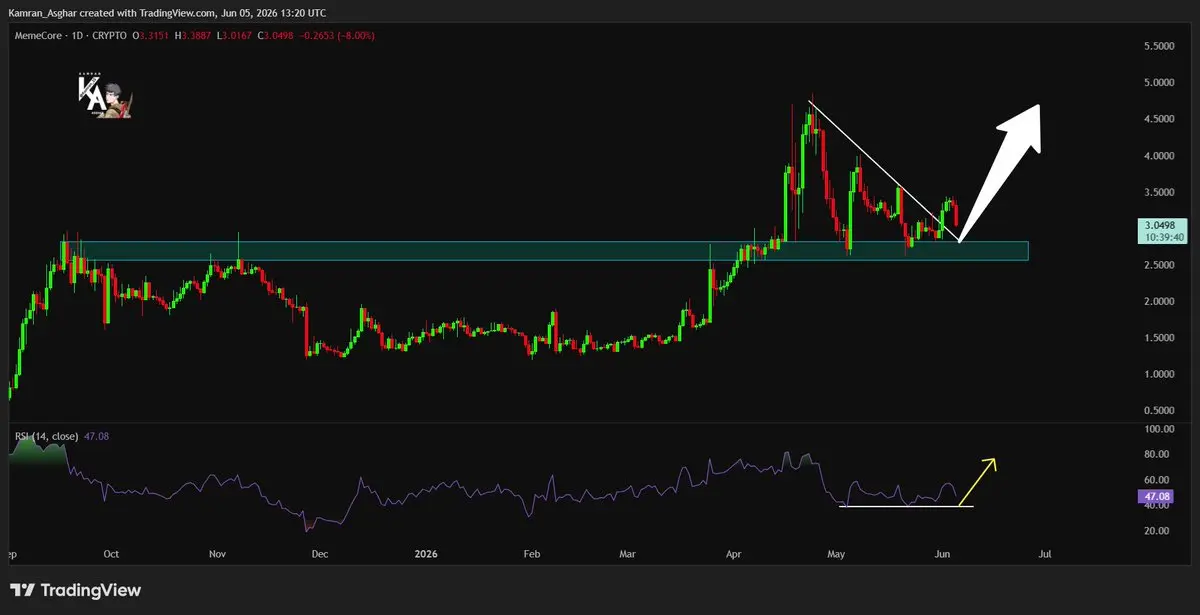1200x615 pixels.
Task: Select the high value H3.3887
Action: [194, 36]
